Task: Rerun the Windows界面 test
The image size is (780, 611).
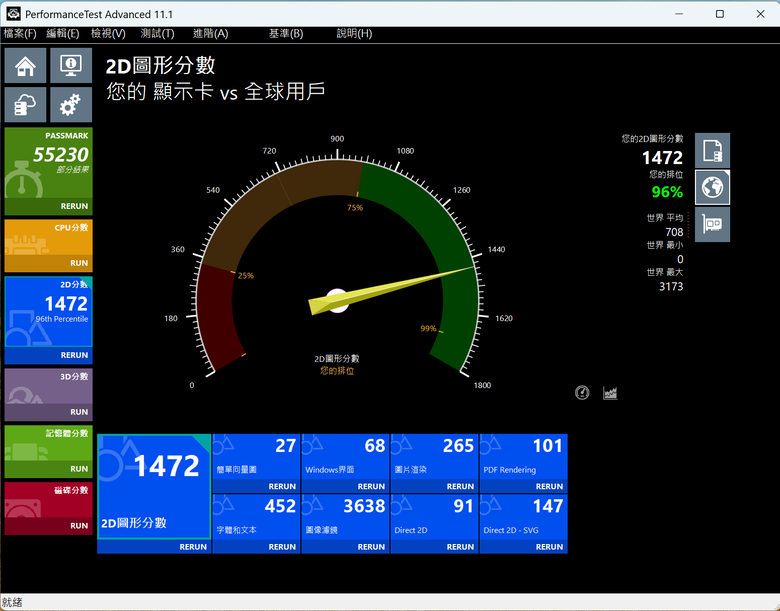Action: tap(345, 486)
